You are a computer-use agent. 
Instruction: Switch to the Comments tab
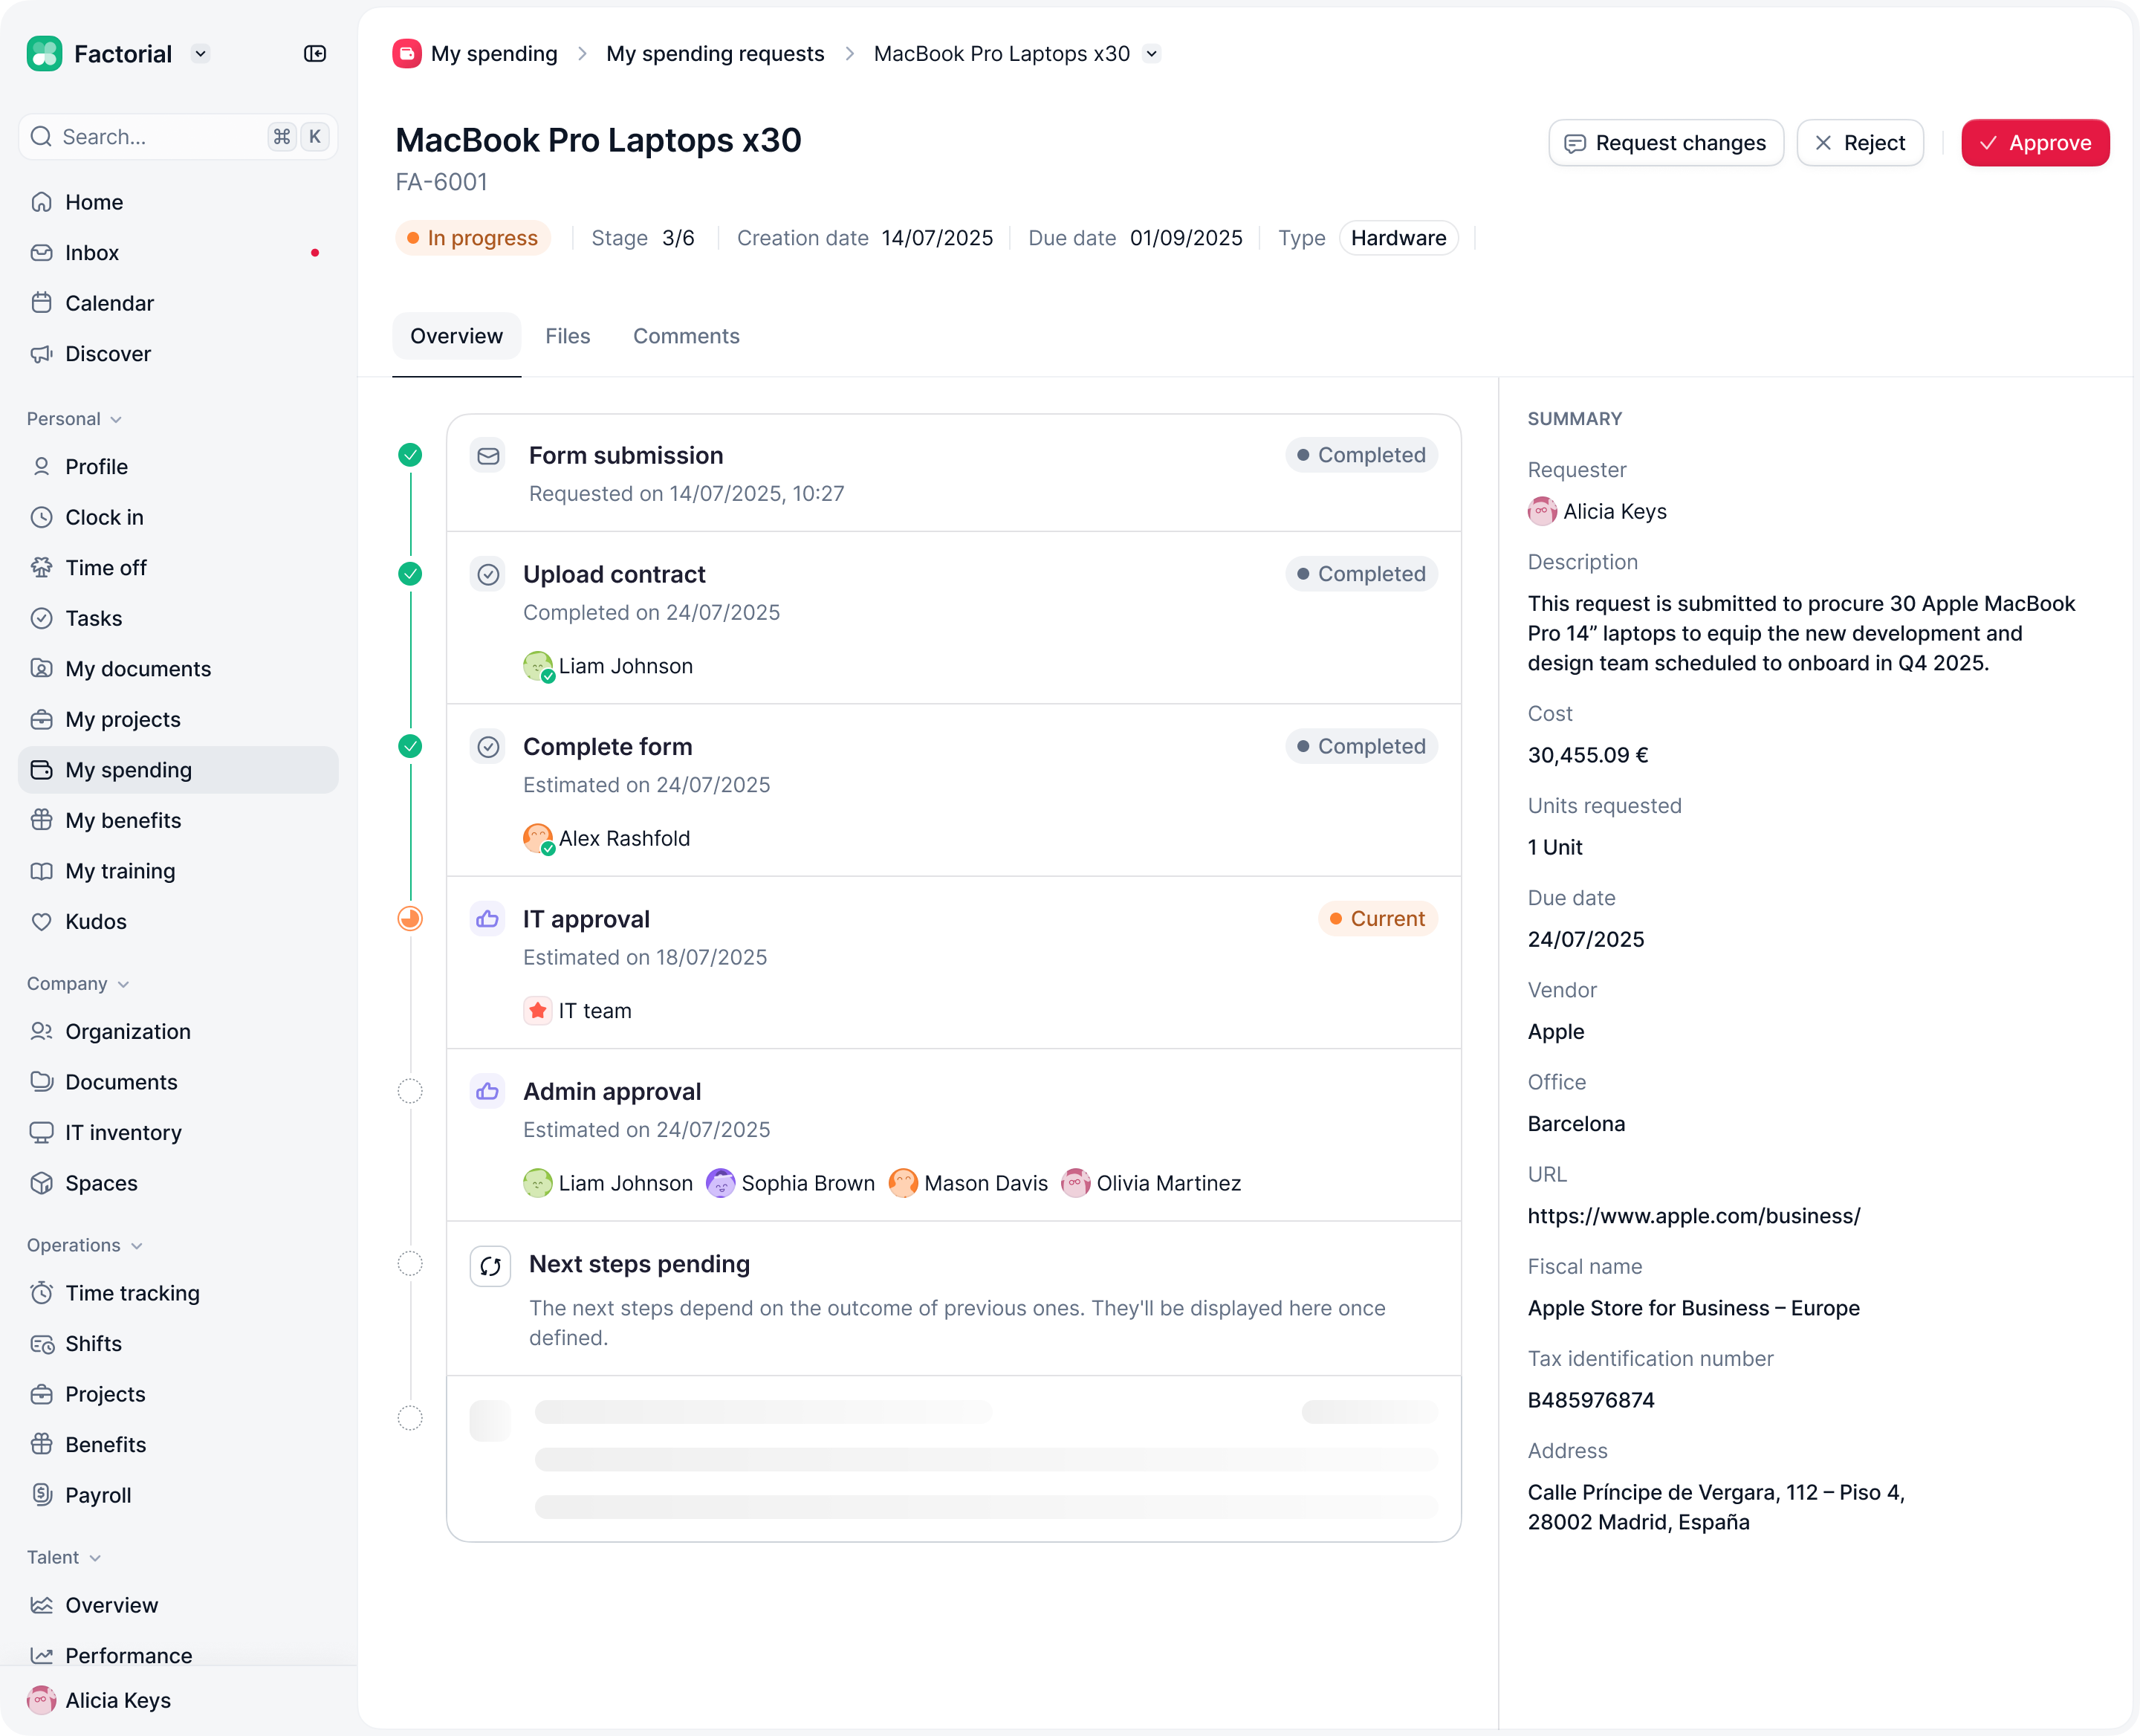pos(686,336)
